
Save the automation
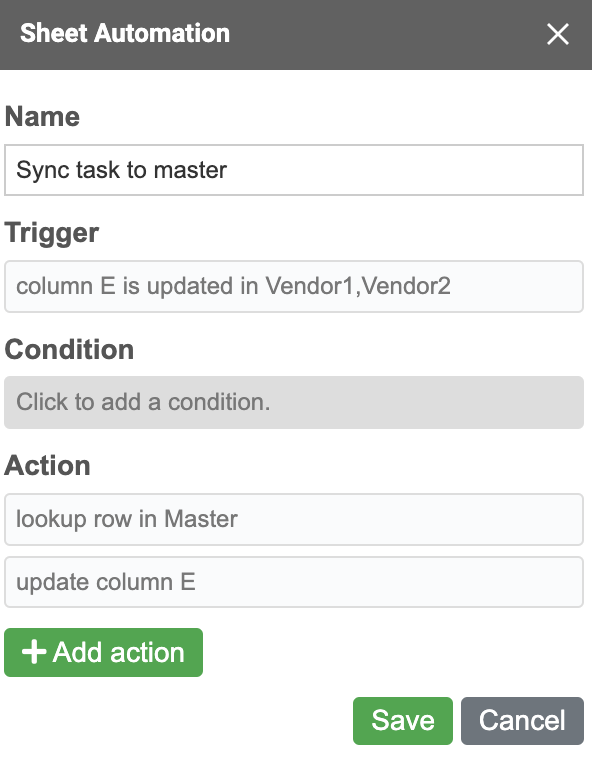click(403, 721)
